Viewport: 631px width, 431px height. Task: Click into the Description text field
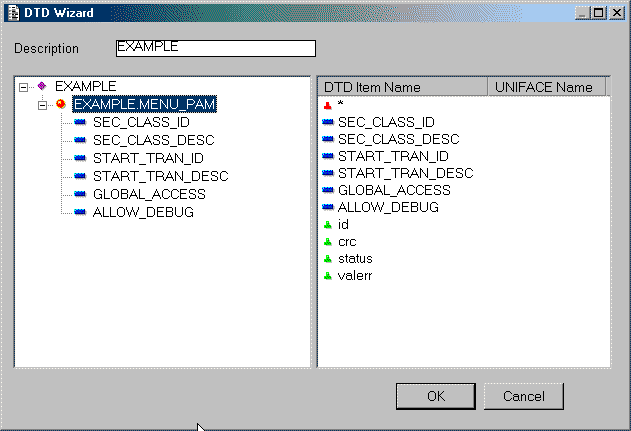[x=215, y=48]
